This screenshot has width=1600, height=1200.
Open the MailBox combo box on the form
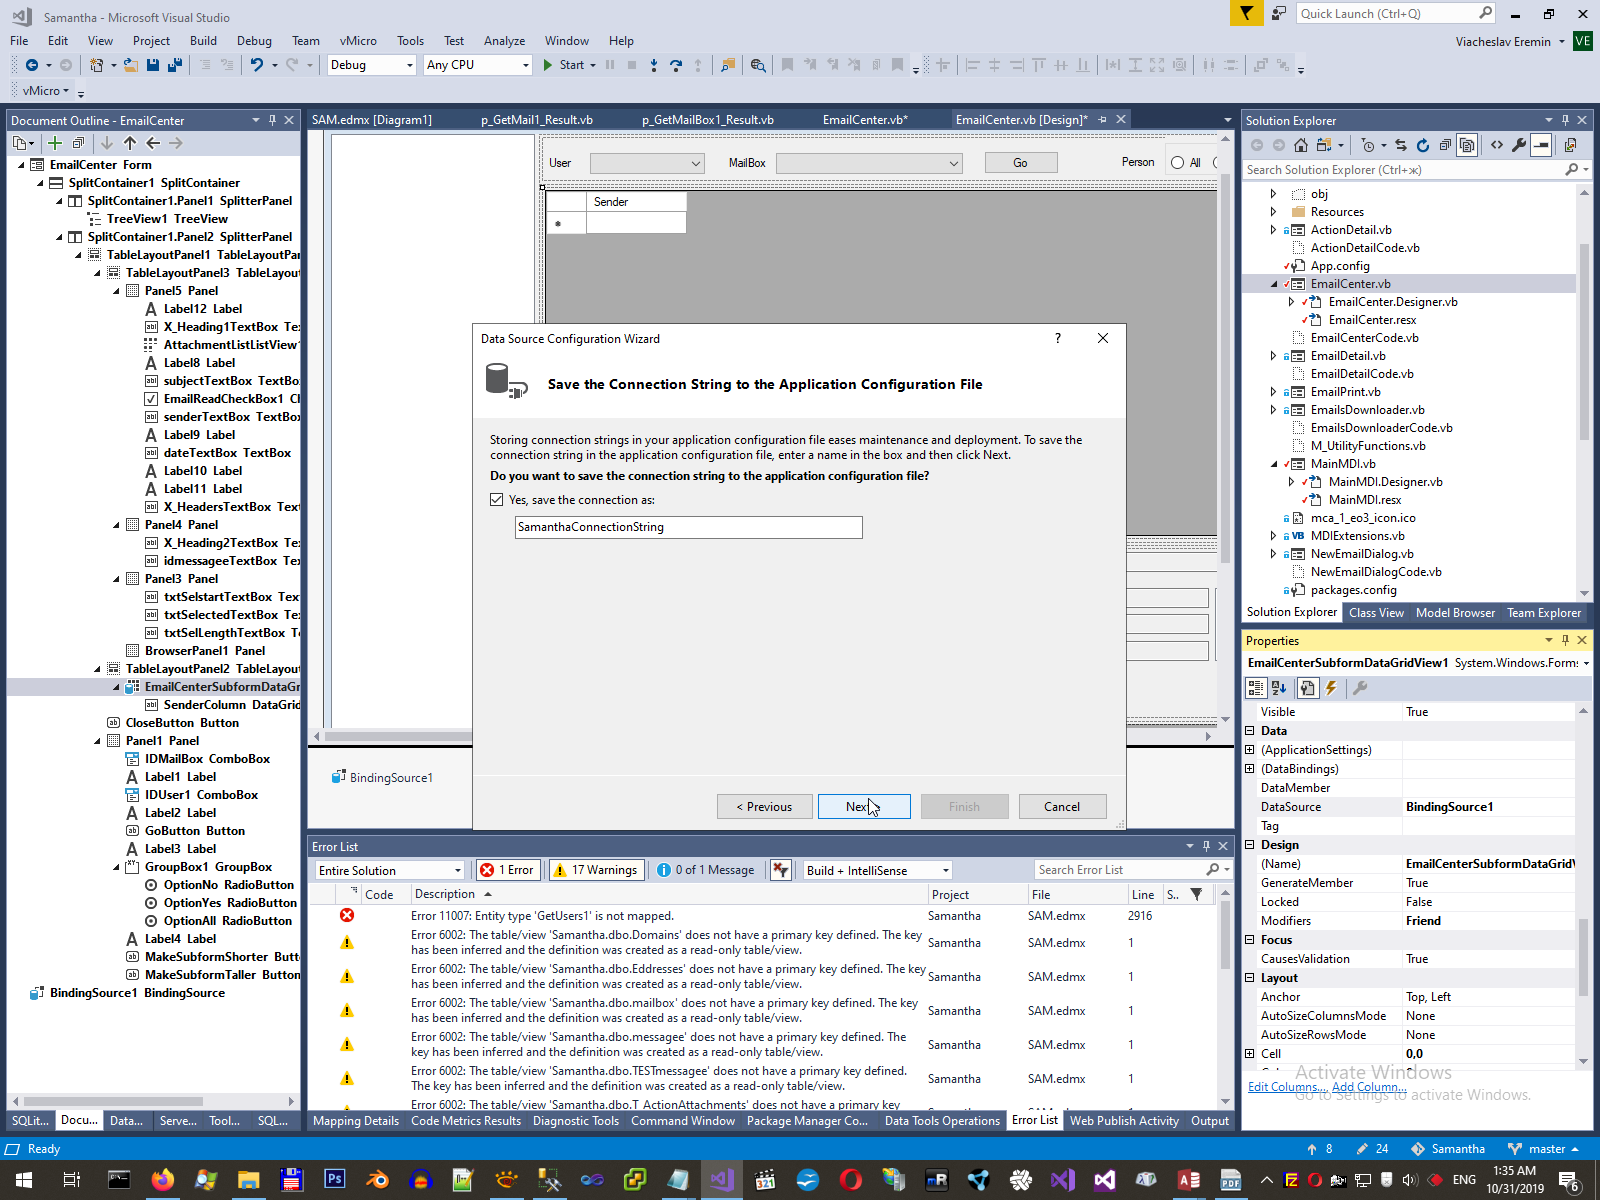point(869,163)
